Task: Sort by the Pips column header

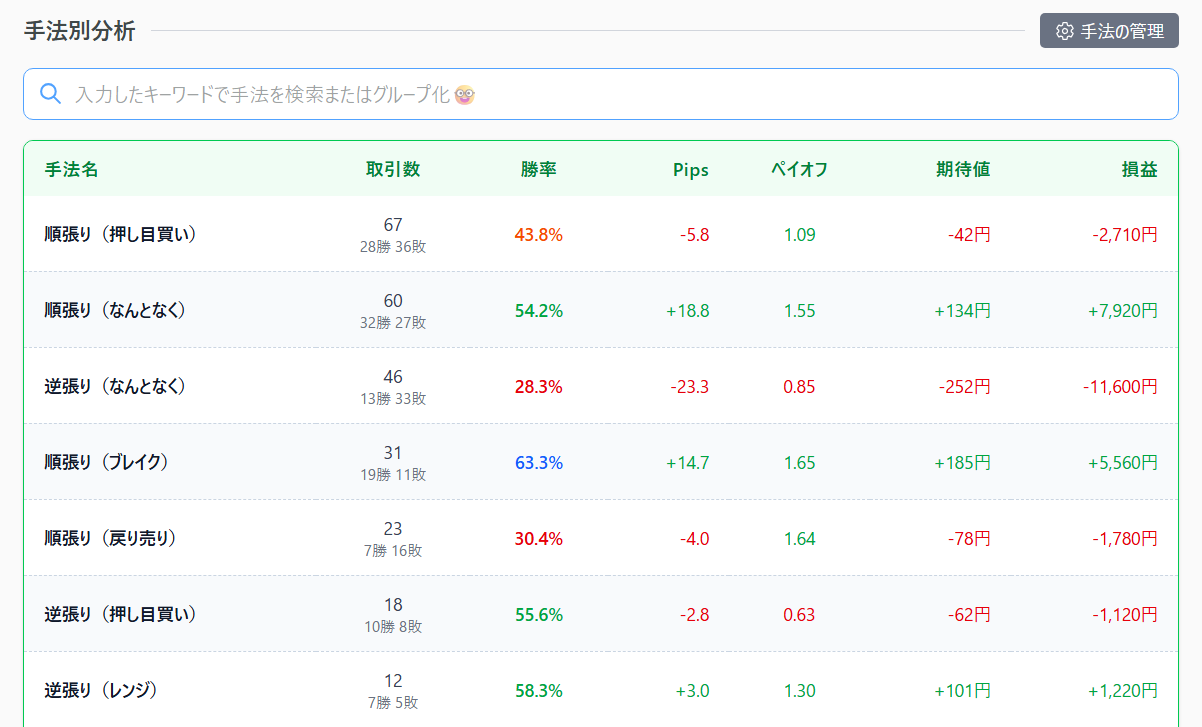Action: click(x=690, y=169)
